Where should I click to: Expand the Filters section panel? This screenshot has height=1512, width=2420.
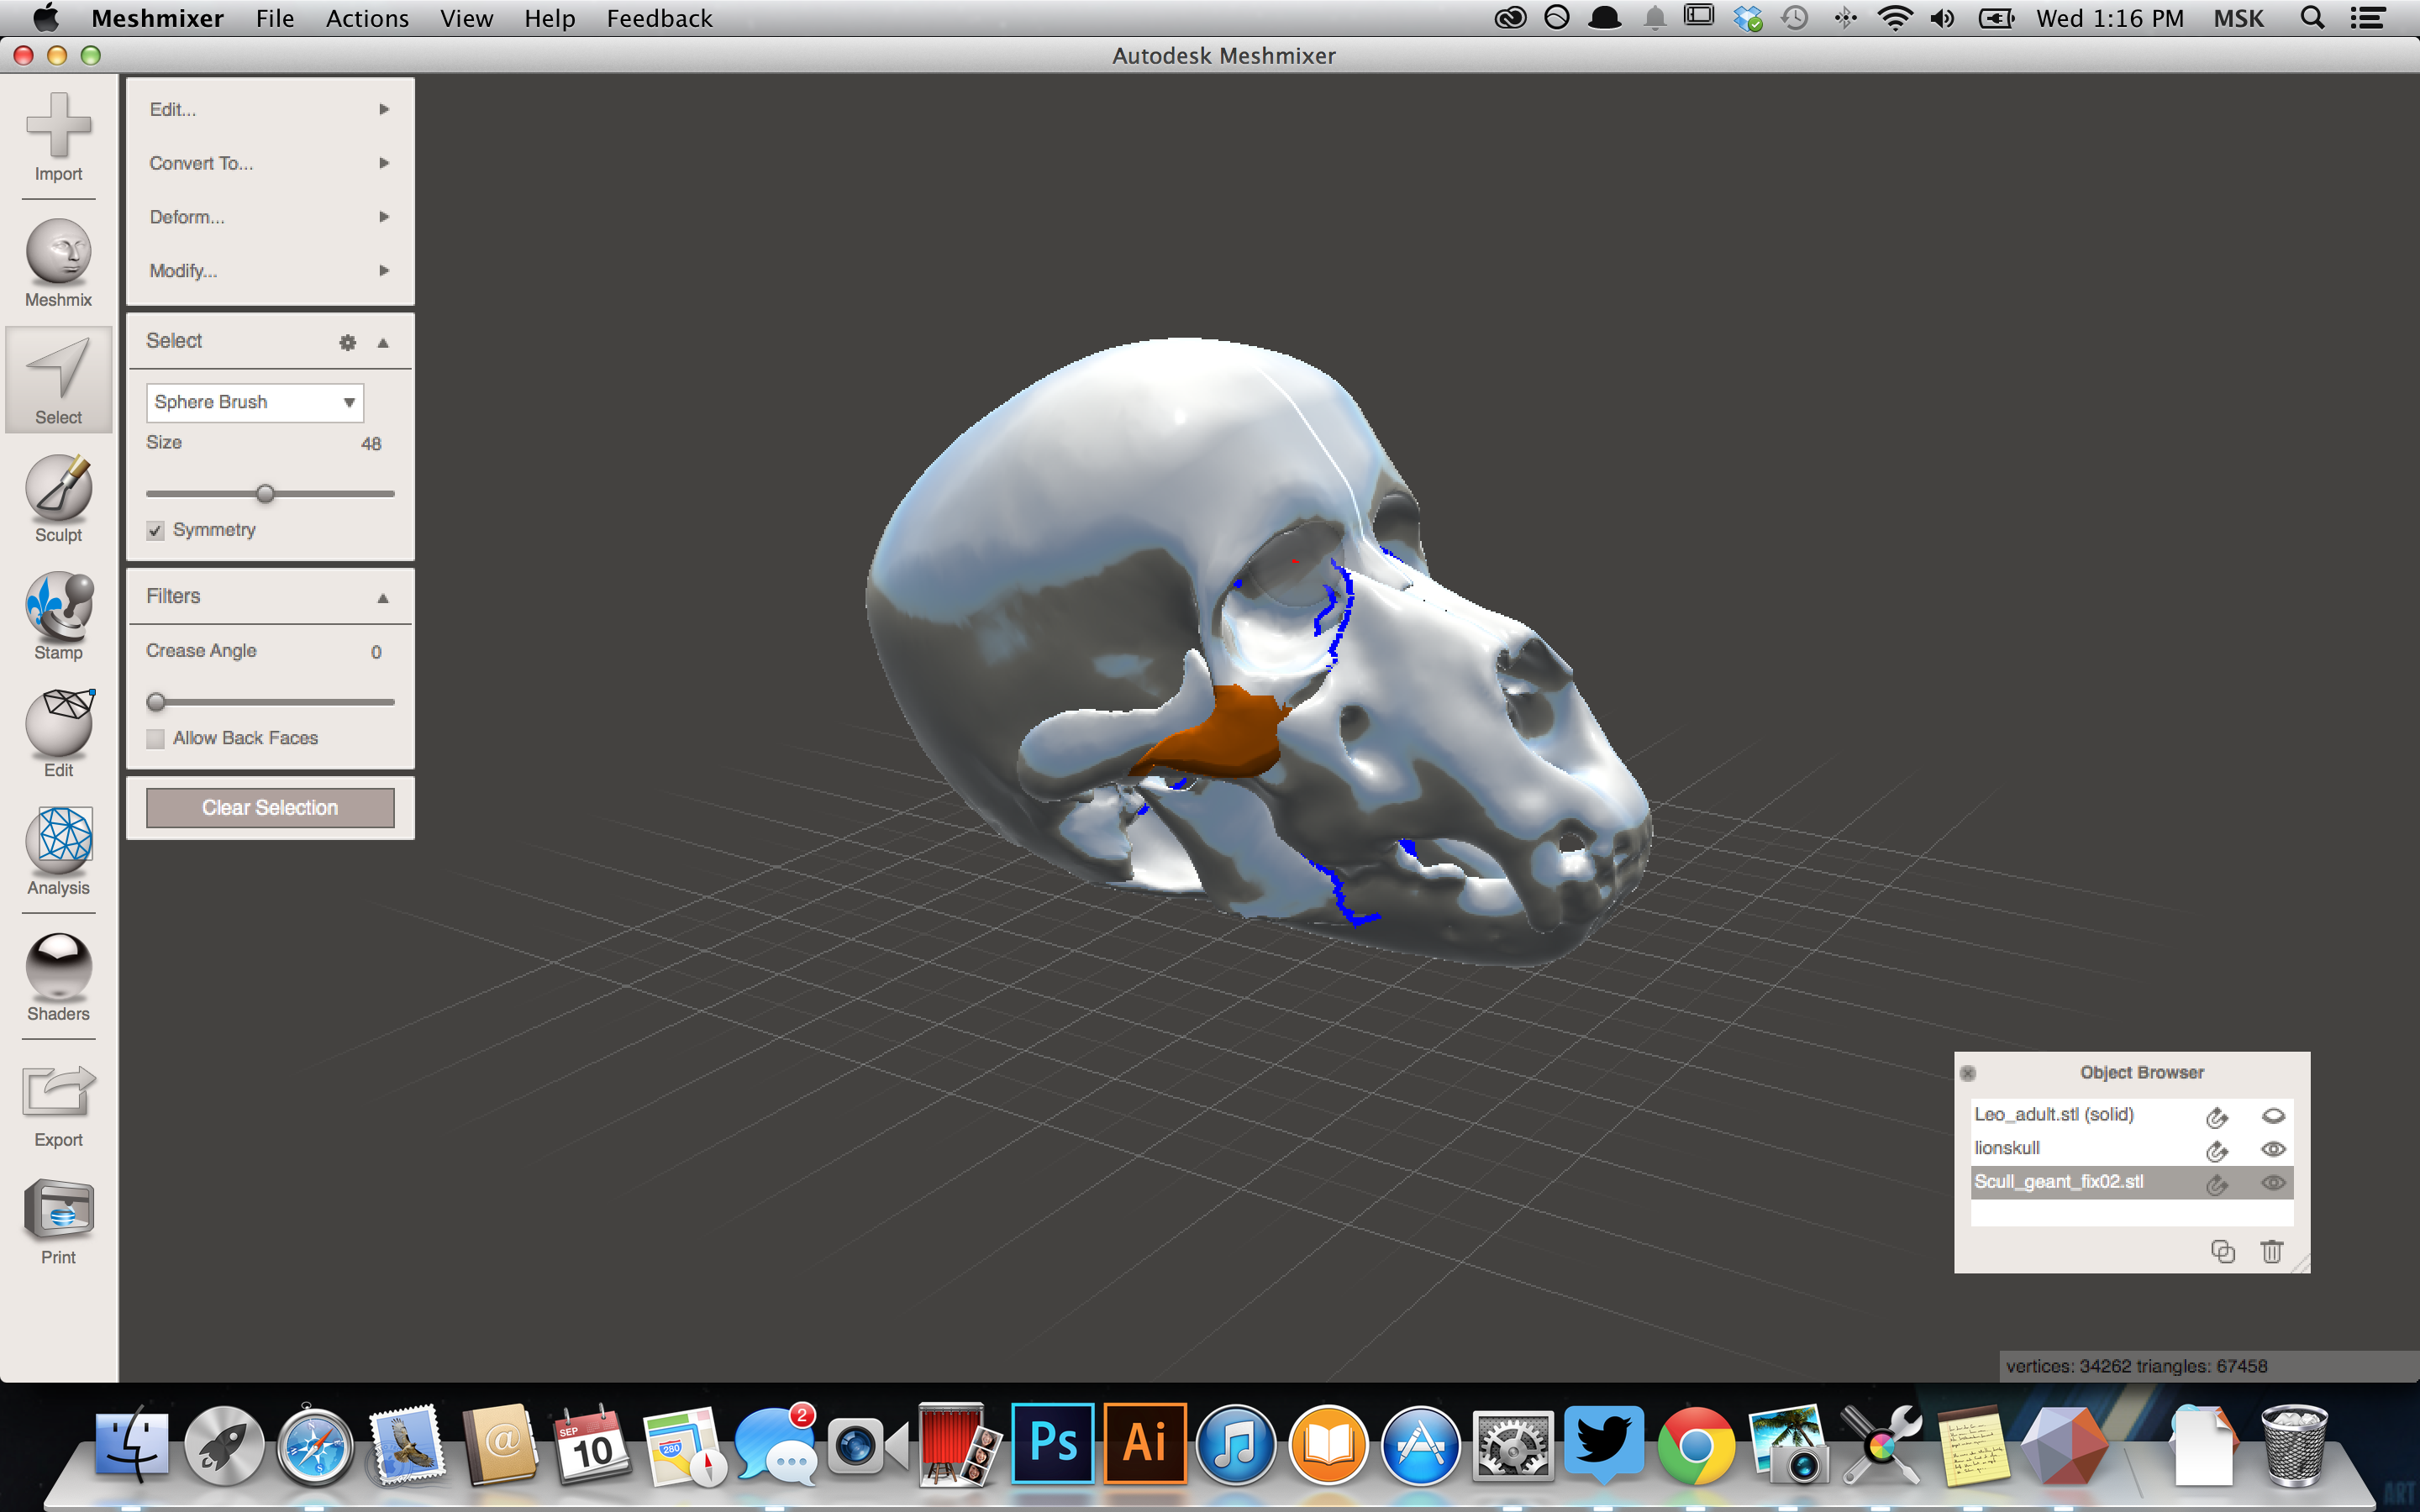tap(381, 596)
